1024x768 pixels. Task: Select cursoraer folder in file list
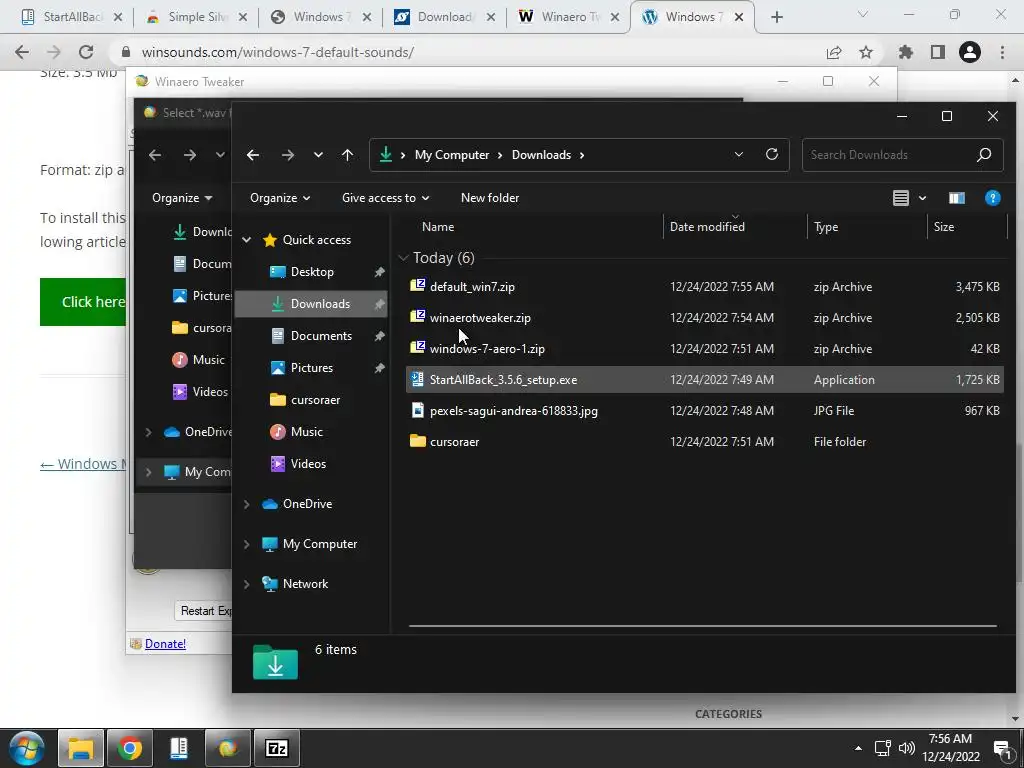[704, 442]
